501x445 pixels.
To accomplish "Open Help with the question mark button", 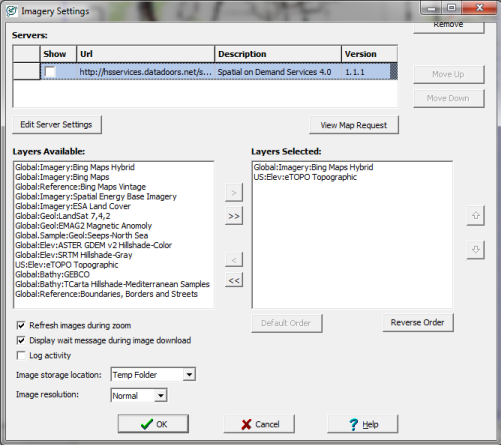I will 363,424.
